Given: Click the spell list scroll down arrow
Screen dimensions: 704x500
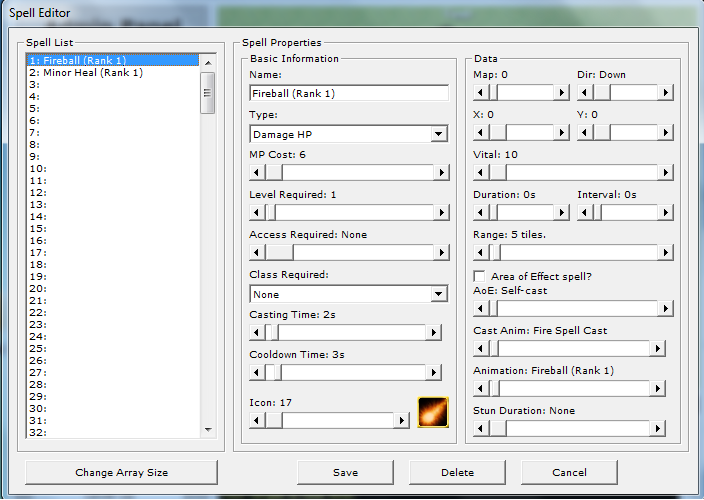Looking at the screenshot, I should coord(208,430).
